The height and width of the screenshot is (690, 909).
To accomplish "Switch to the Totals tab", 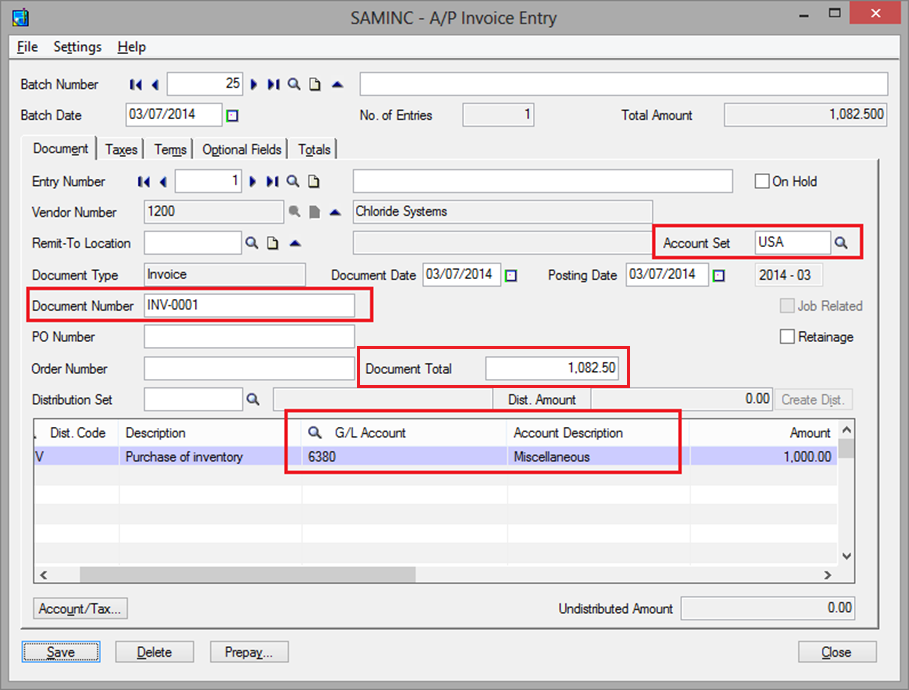I will click(314, 150).
